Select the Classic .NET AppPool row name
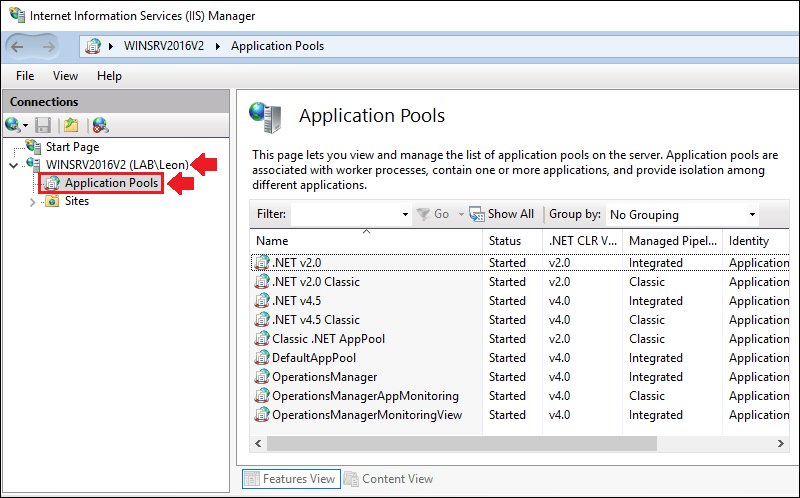 [x=329, y=338]
